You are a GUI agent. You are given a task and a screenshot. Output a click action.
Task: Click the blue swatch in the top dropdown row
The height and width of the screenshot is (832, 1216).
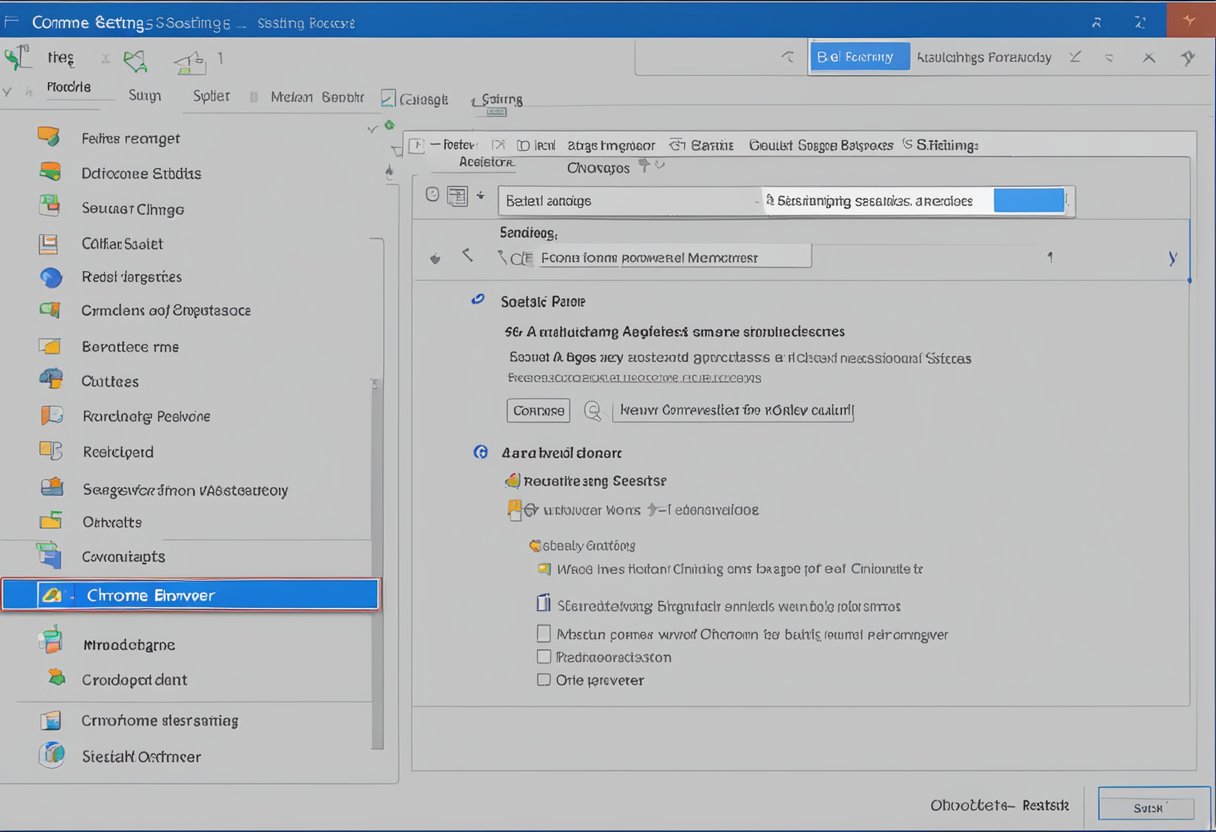point(1029,200)
